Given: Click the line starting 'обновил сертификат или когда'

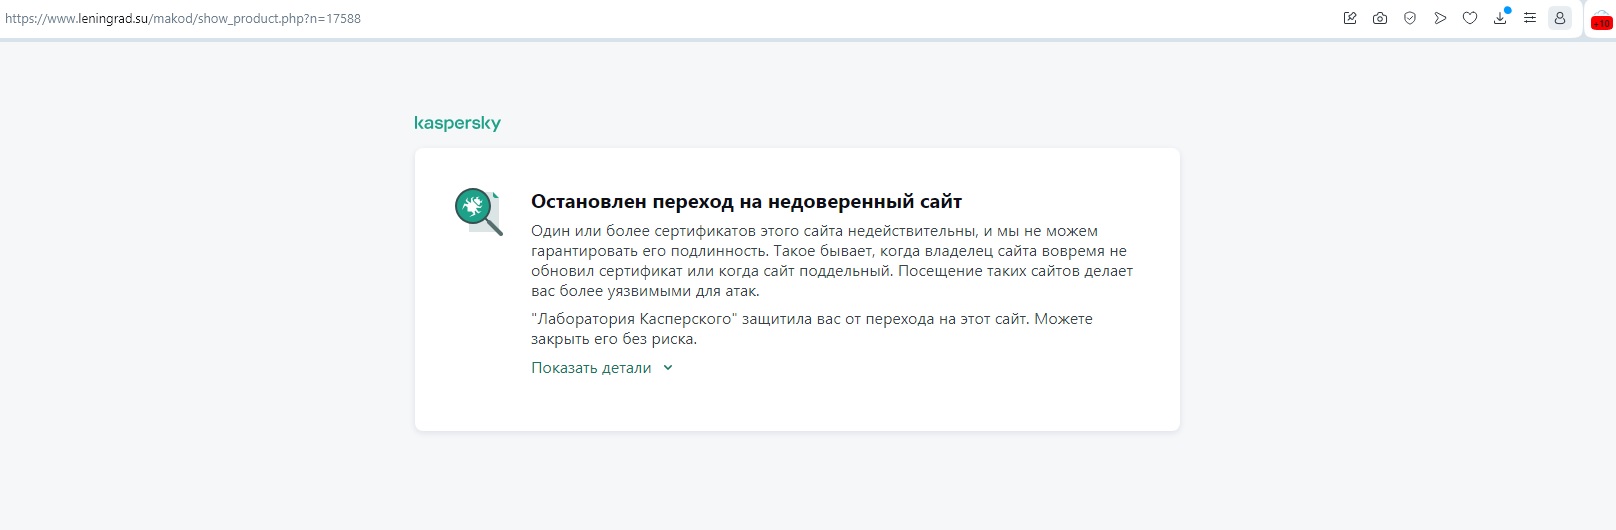Looking at the screenshot, I should point(832,271).
